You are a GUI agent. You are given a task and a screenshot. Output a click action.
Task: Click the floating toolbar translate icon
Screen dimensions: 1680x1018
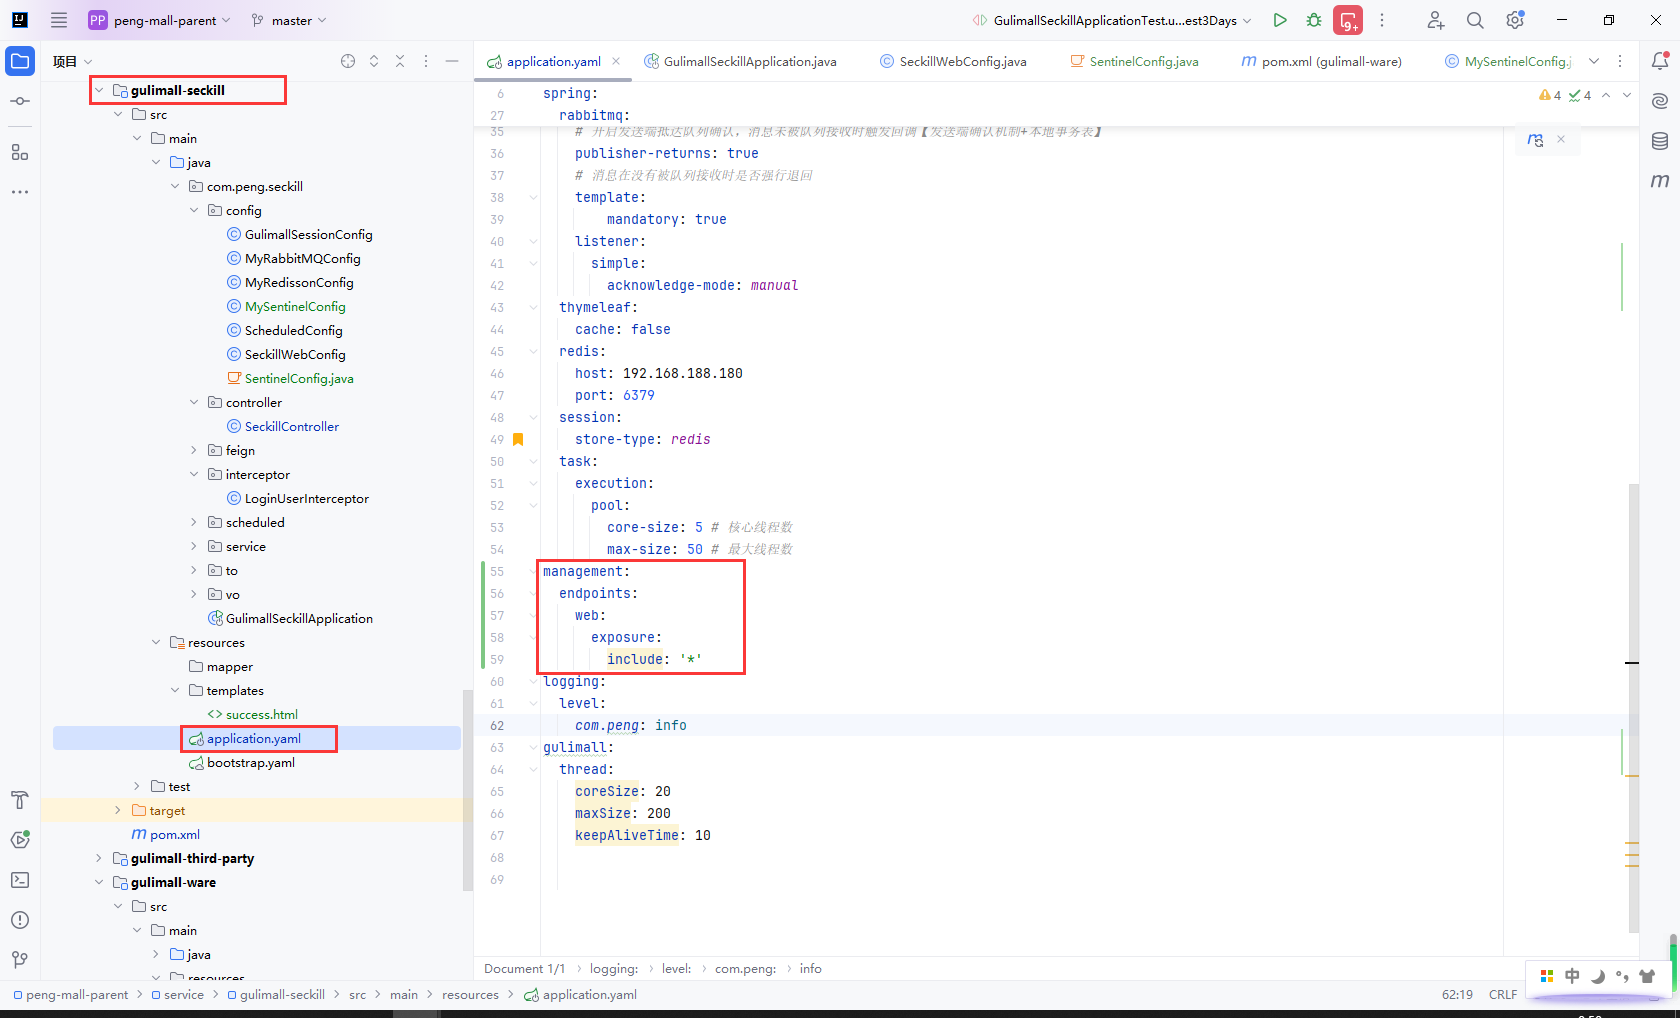(1536, 140)
